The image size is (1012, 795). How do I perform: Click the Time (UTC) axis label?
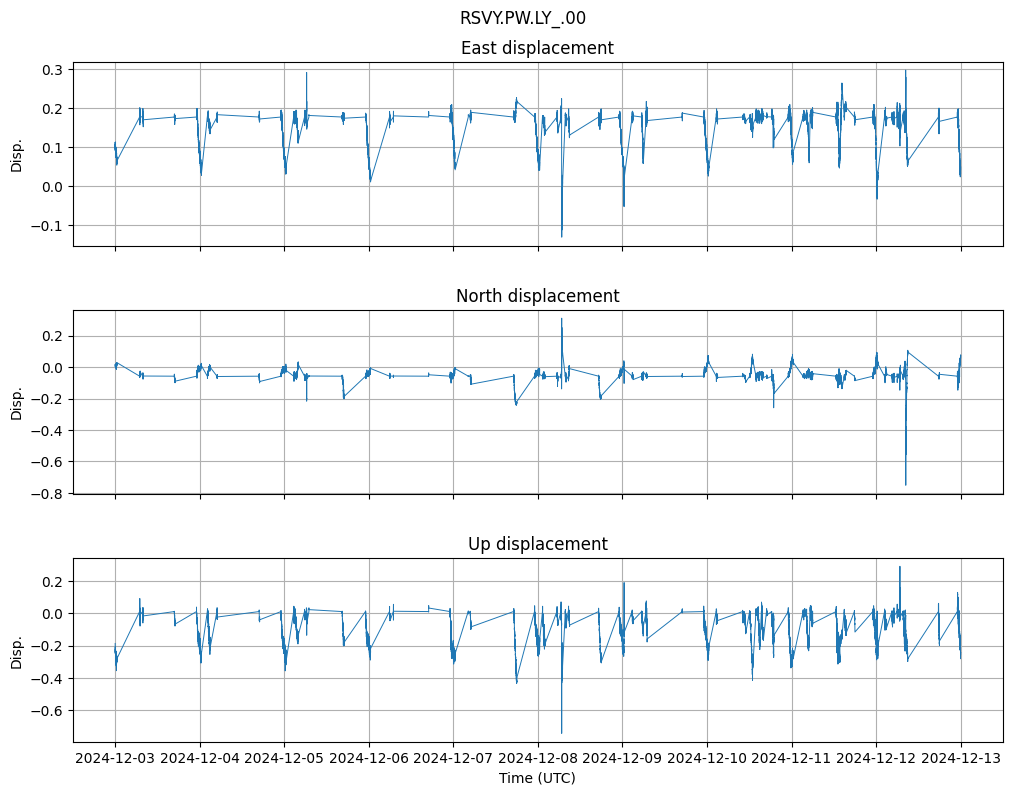point(537,778)
